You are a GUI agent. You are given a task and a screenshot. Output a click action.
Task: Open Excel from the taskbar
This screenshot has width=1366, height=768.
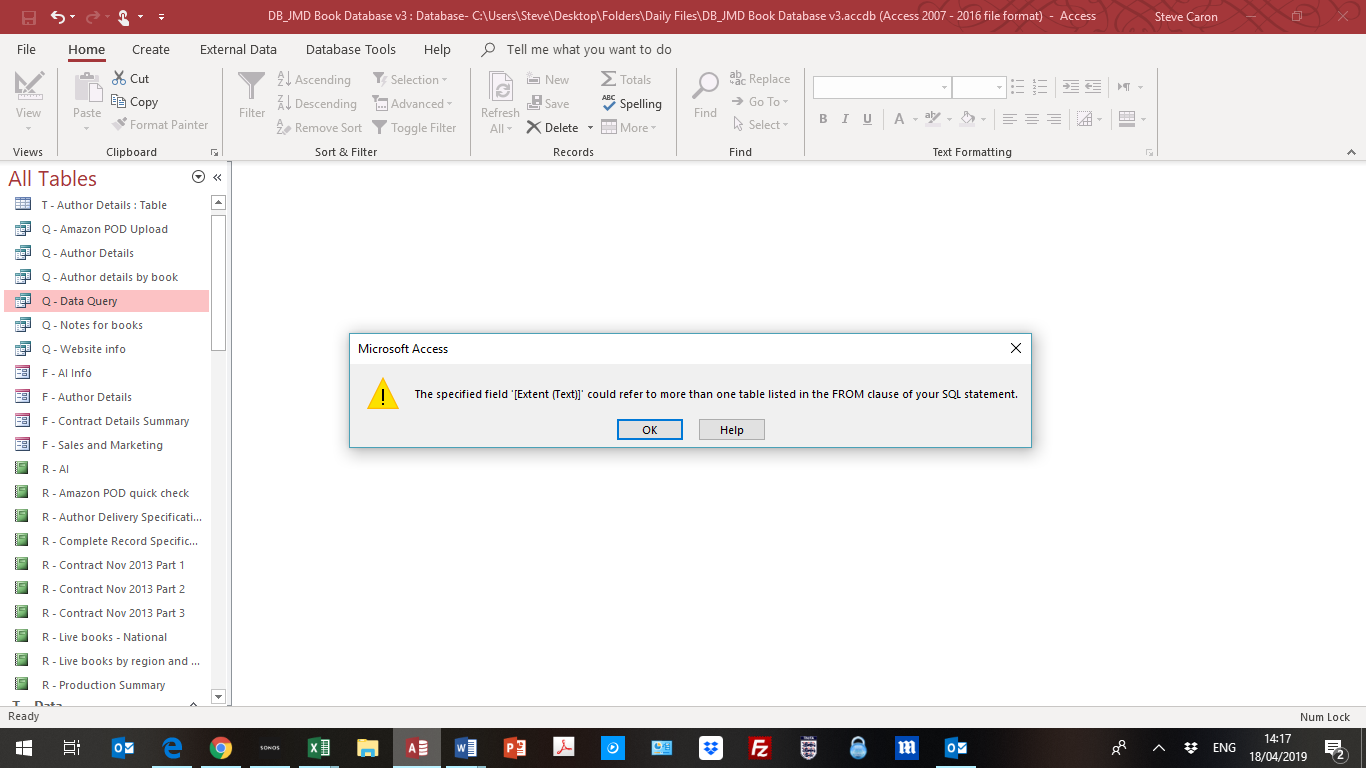(x=319, y=747)
